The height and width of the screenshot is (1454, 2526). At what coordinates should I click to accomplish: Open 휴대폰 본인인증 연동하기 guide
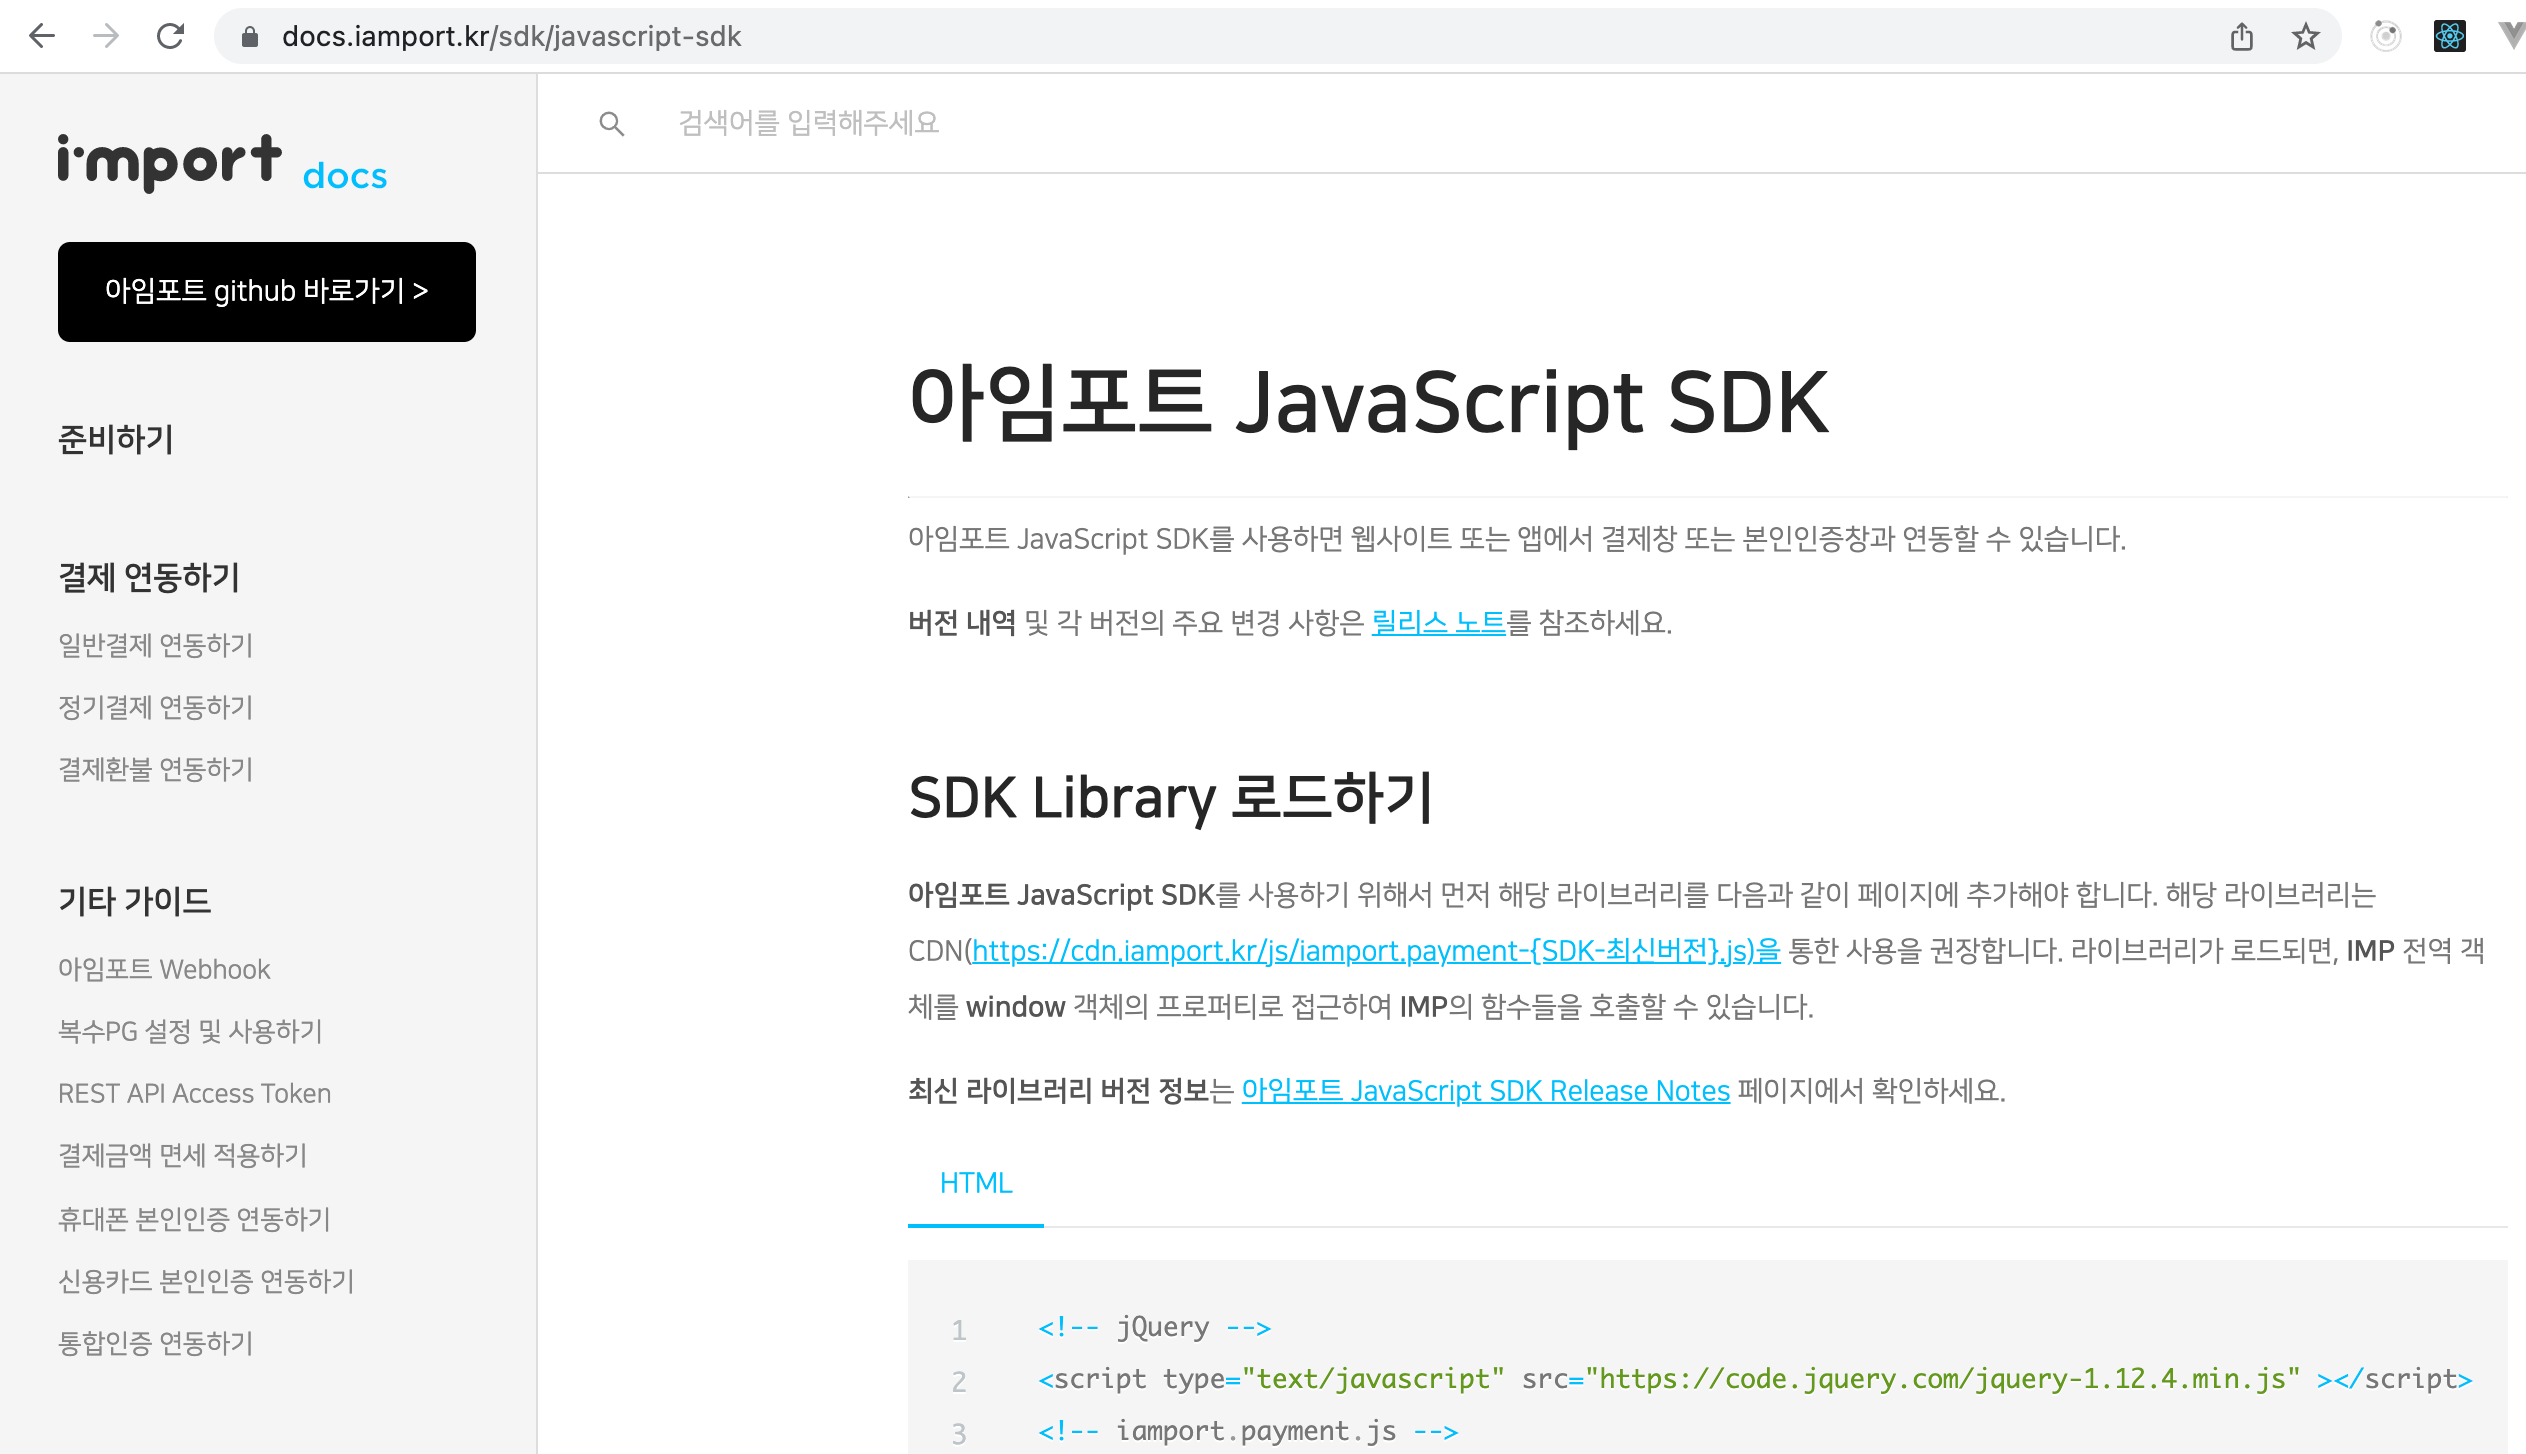click(x=194, y=1219)
